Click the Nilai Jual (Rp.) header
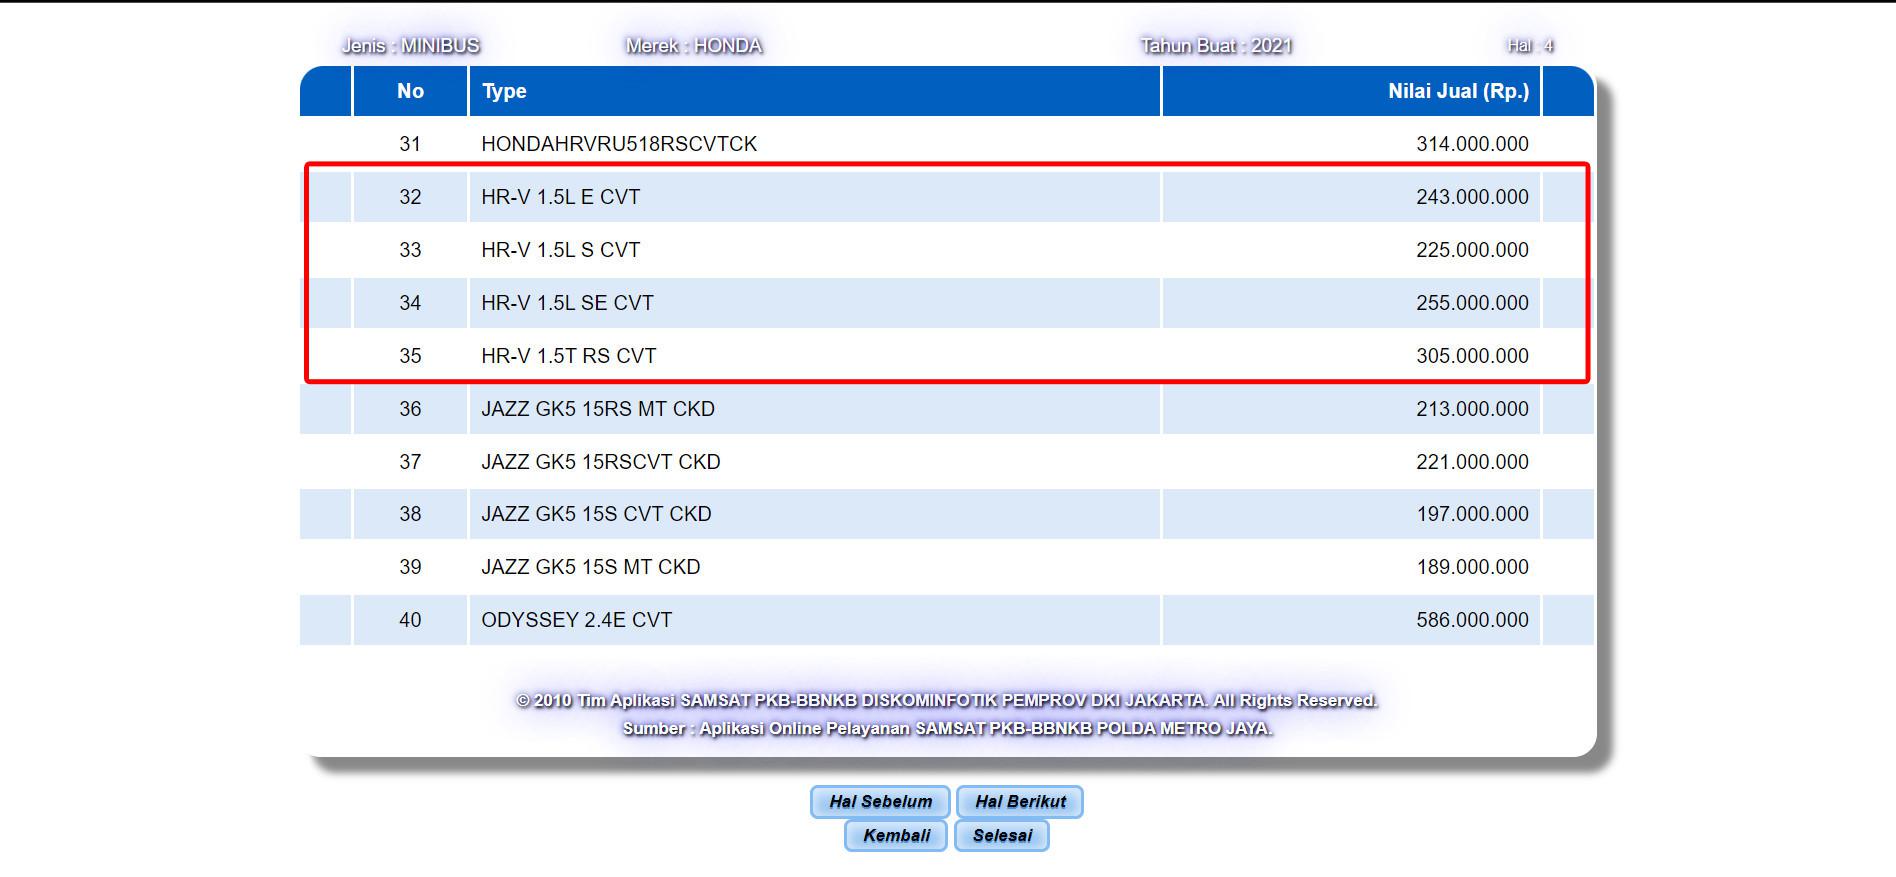The width and height of the screenshot is (1896, 877). pyautogui.click(x=1351, y=91)
